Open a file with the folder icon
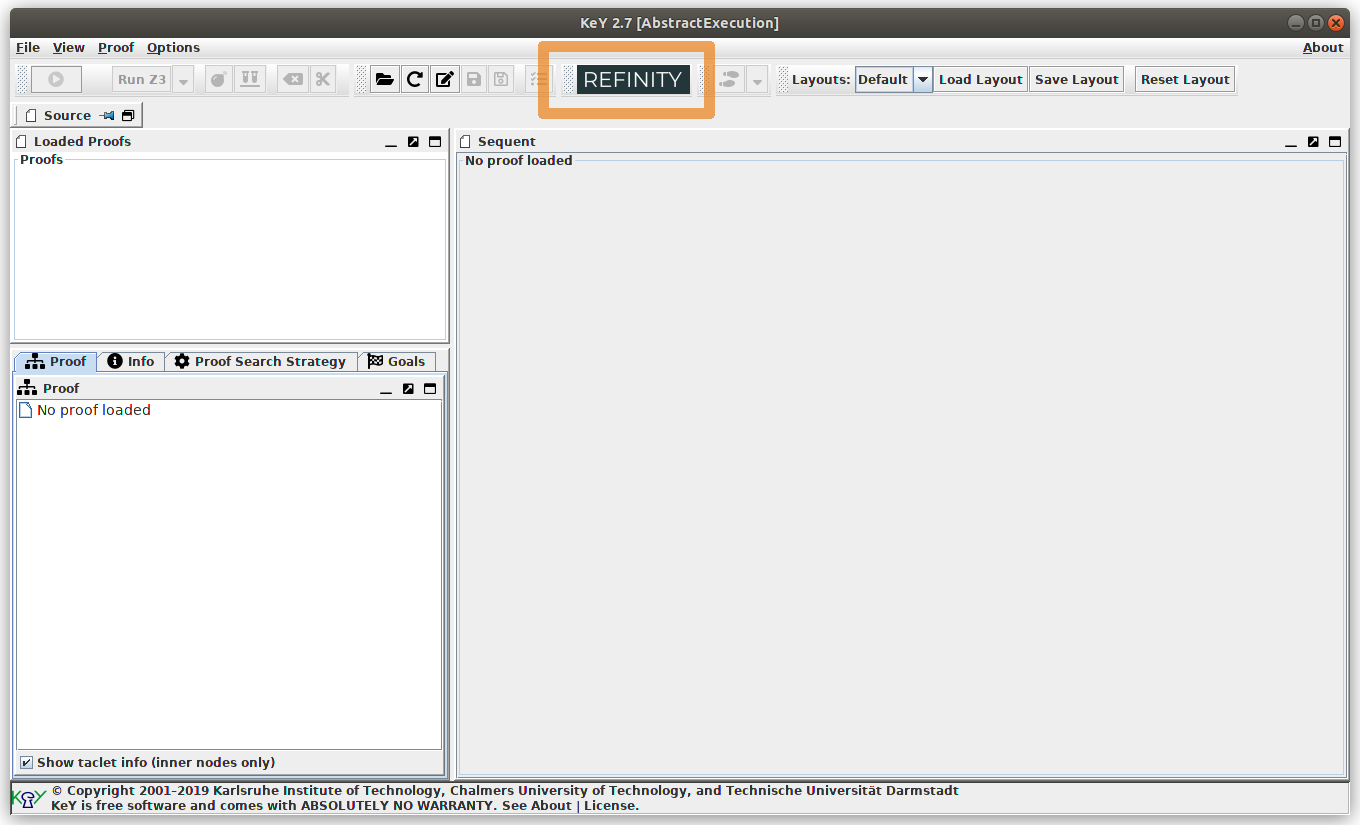 (384, 80)
